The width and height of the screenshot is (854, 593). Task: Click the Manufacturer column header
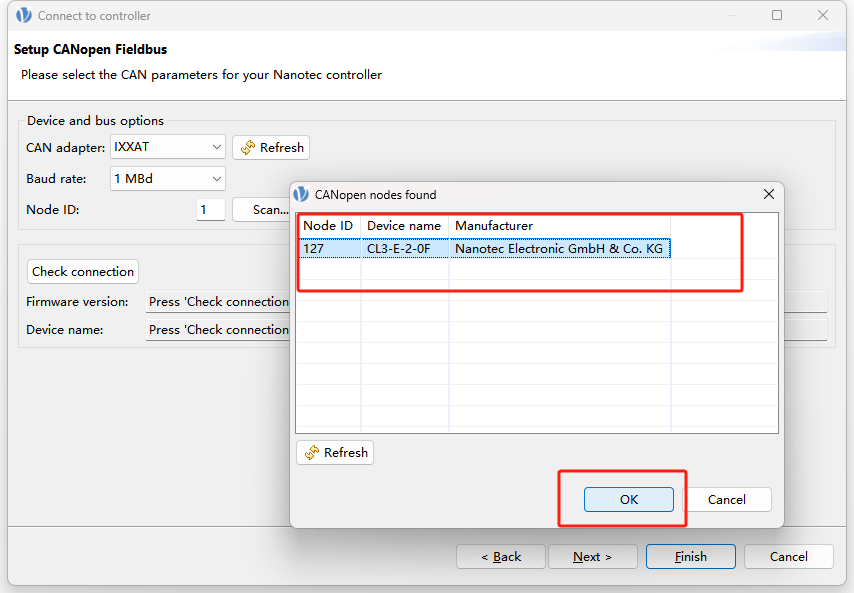tap(559, 225)
